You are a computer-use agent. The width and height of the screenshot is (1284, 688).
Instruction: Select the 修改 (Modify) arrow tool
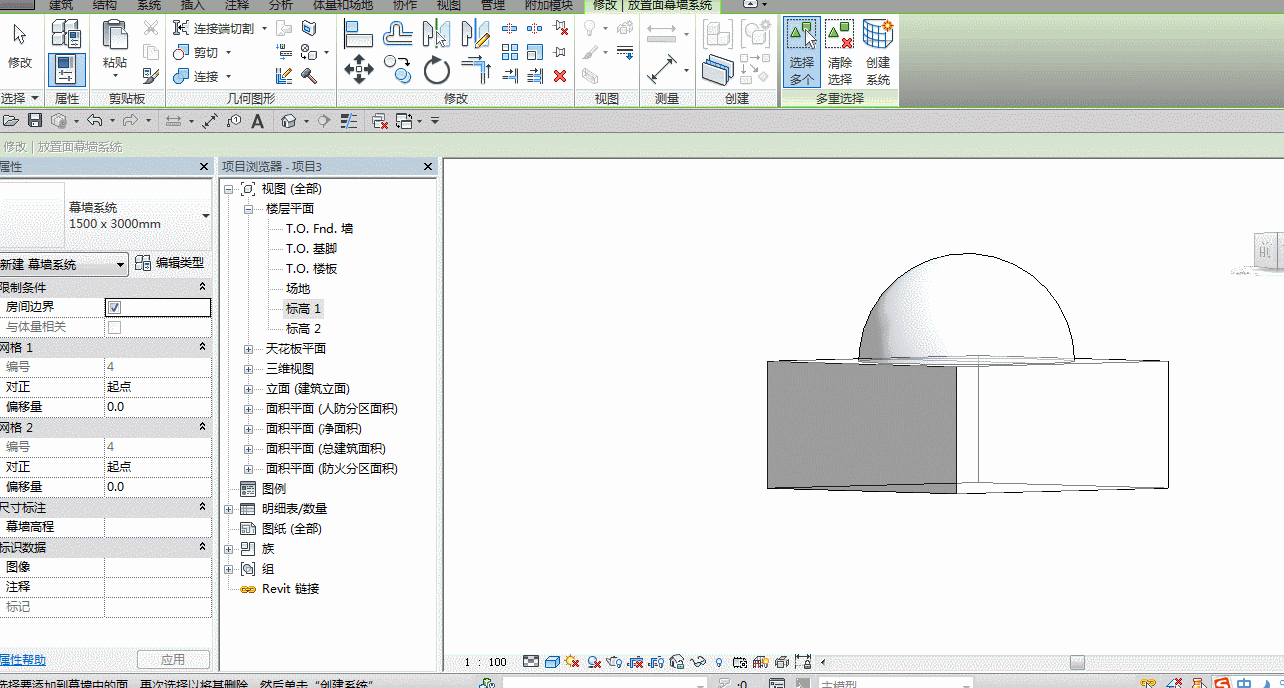pyautogui.click(x=20, y=45)
